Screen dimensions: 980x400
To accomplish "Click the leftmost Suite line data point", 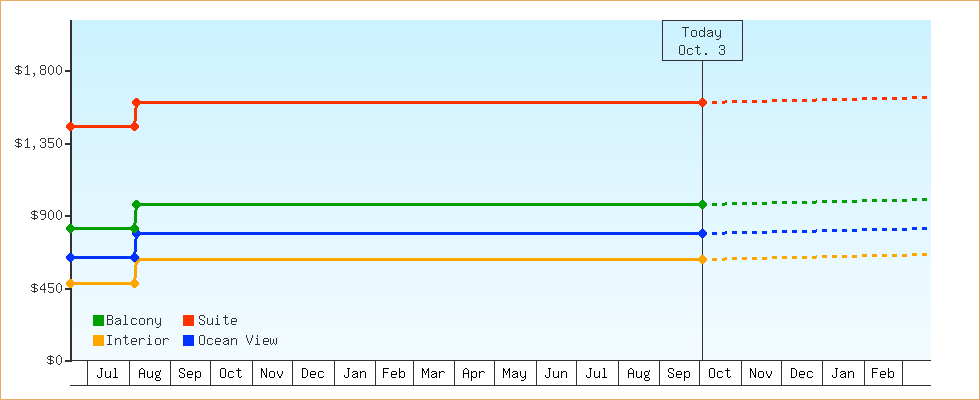I will click(71, 126).
